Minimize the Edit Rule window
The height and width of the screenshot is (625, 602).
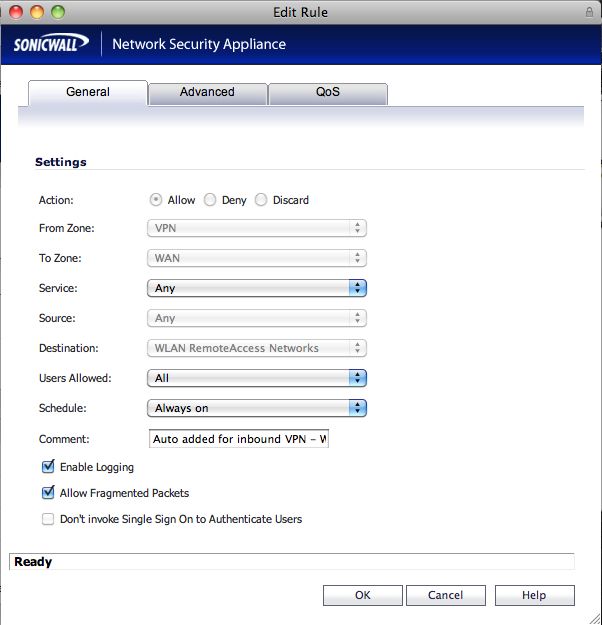point(37,12)
